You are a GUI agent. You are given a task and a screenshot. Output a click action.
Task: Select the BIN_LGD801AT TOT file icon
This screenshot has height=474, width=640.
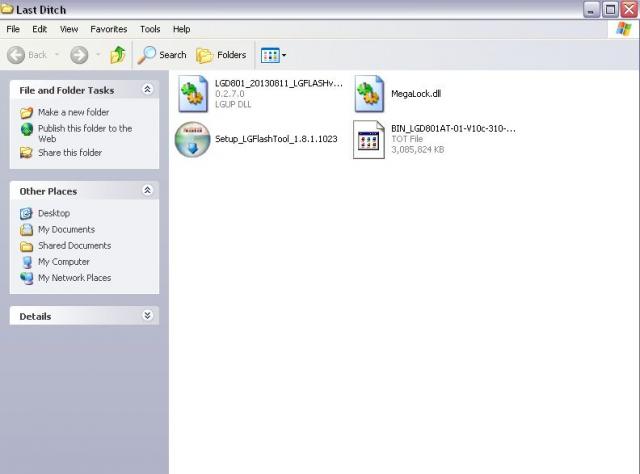(x=370, y=140)
